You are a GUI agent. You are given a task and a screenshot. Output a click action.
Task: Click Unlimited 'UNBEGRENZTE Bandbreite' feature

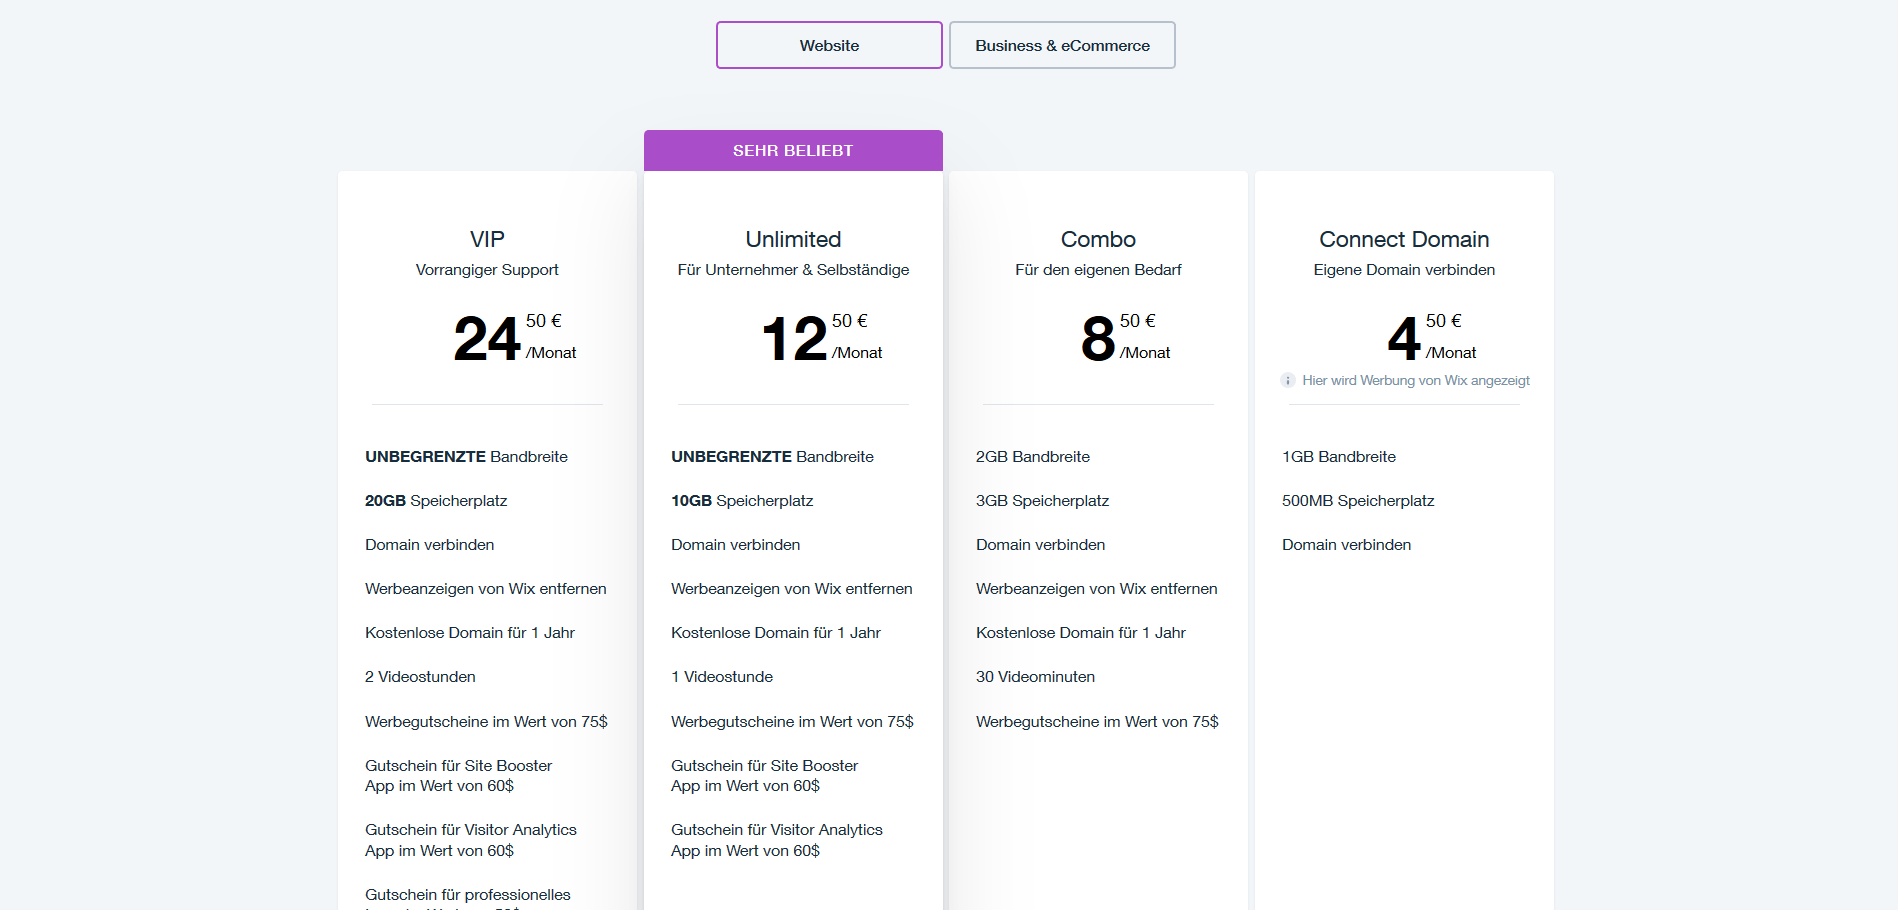pyautogui.click(x=772, y=456)
